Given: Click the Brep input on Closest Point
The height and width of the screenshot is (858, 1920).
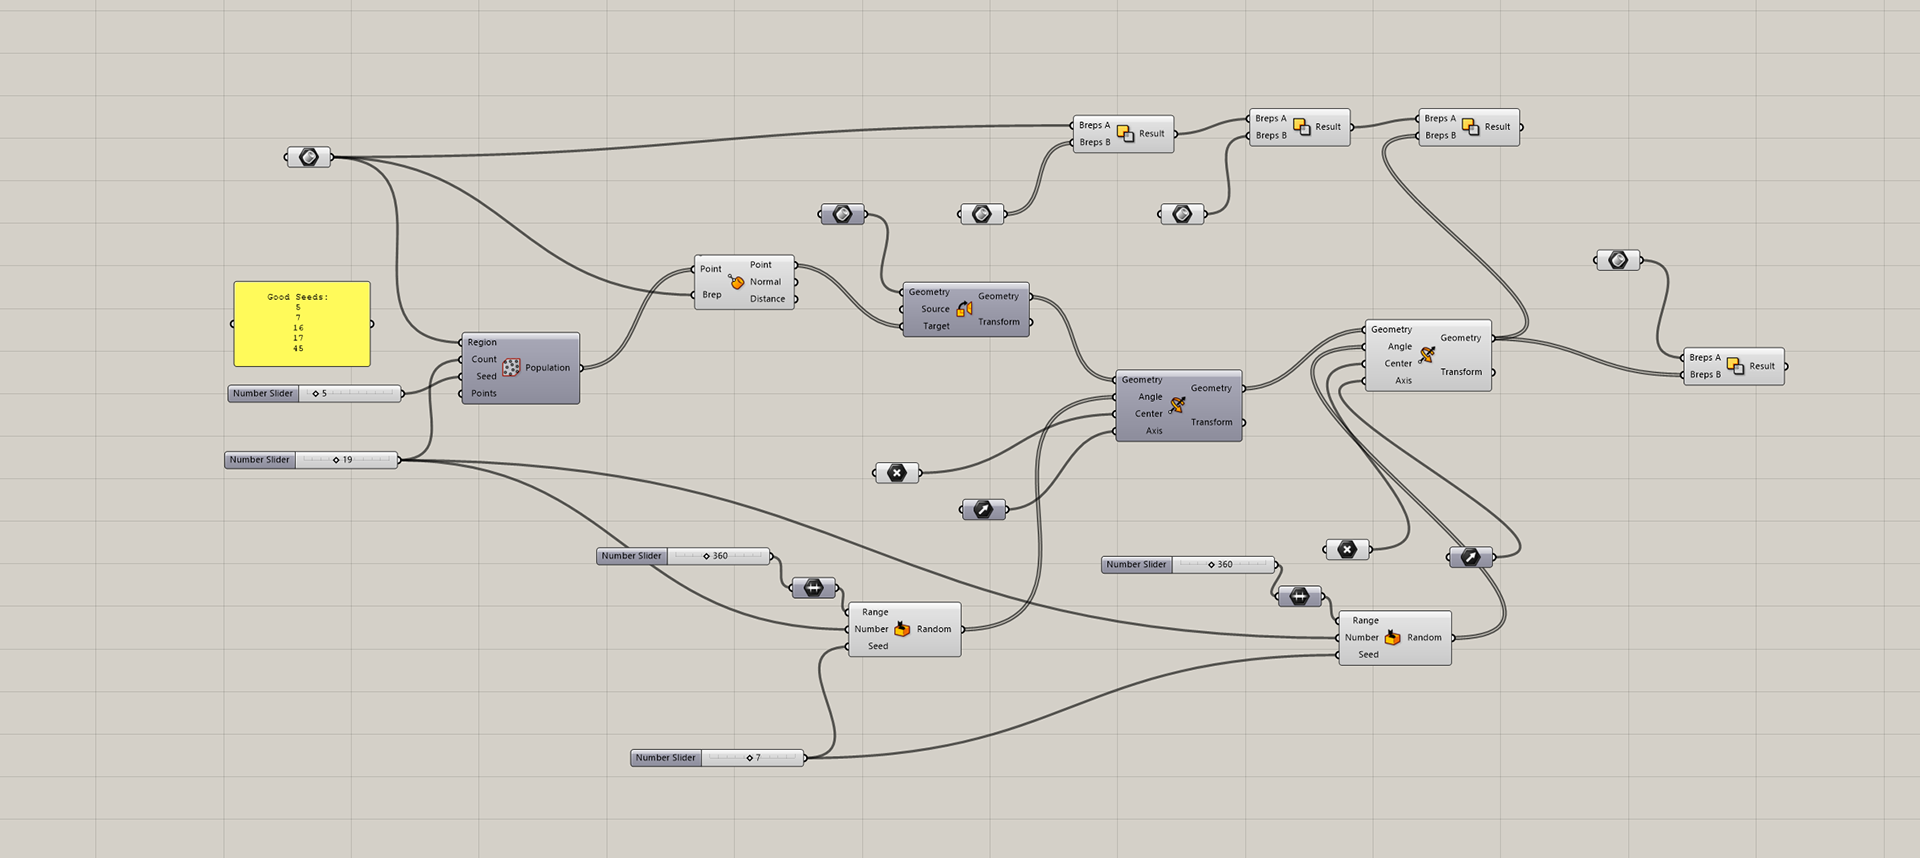Looking at the screenshot, I should point(712,295).
